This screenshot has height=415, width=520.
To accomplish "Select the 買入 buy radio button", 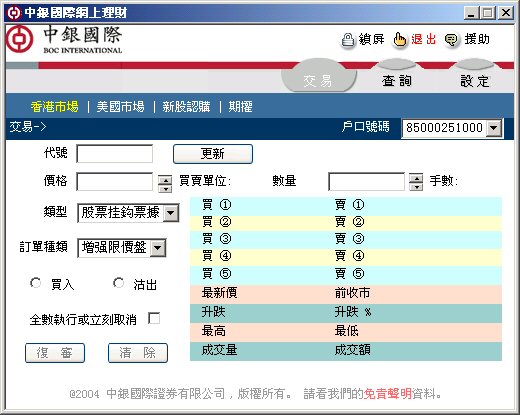I will (x=35, y=283).
